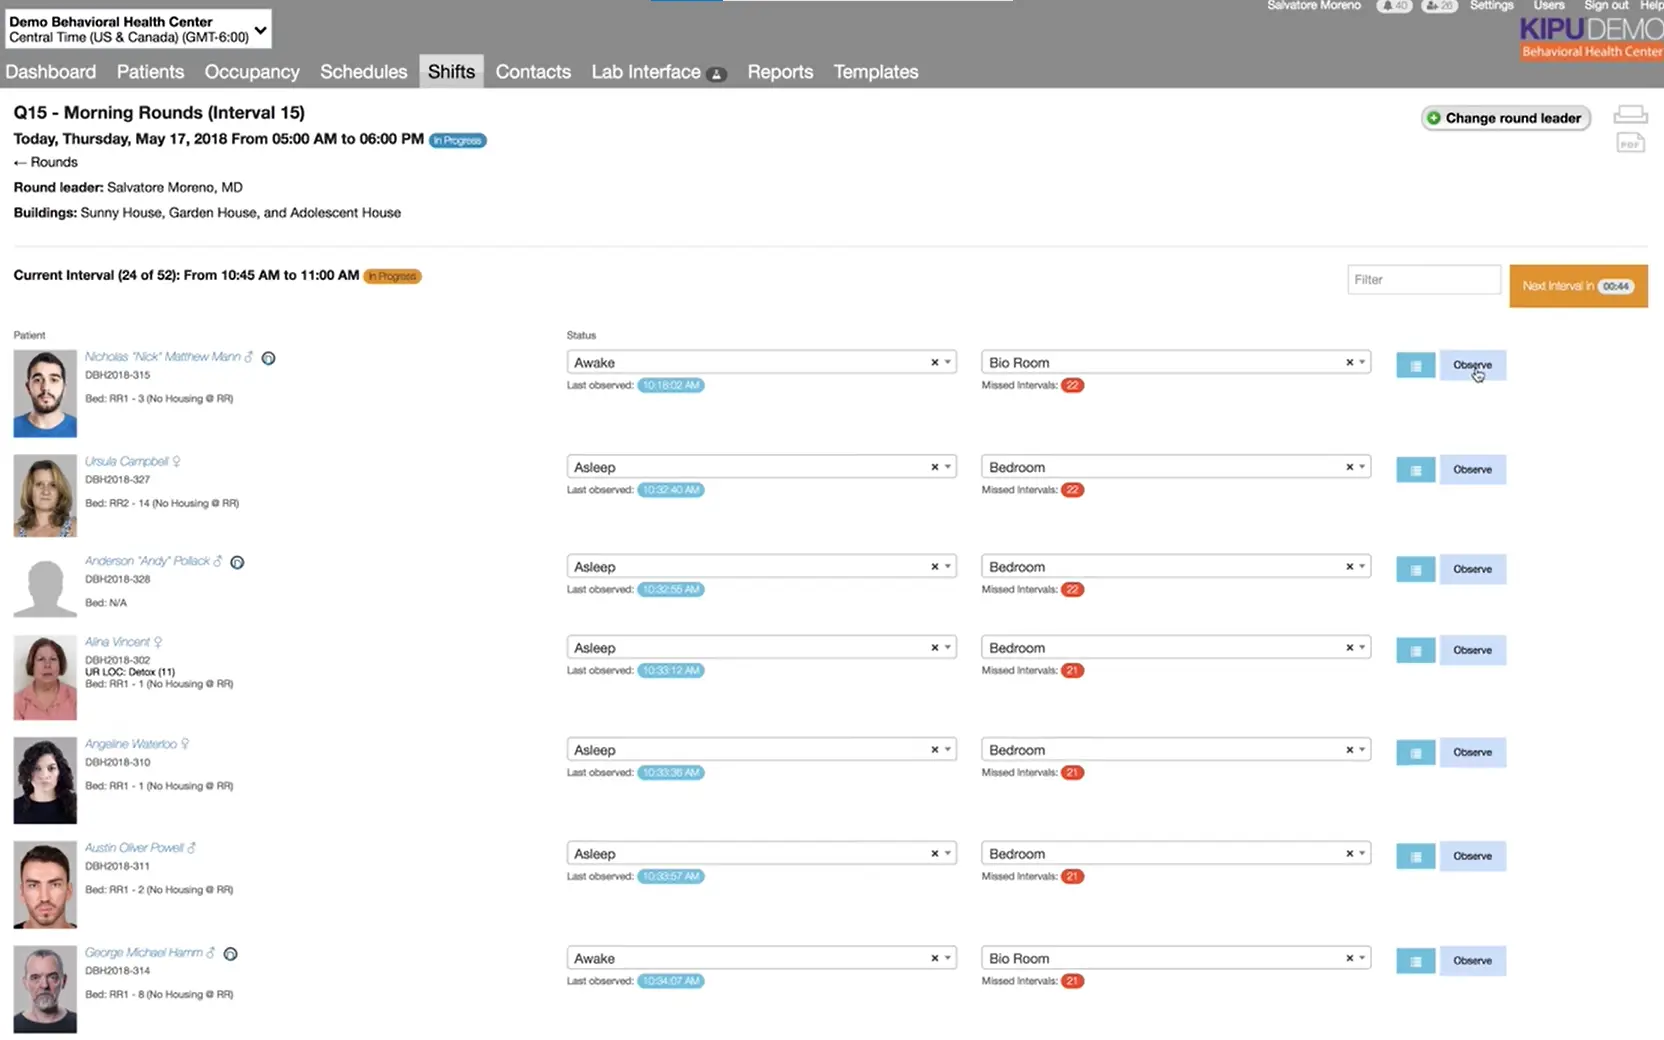
Task: Click info icon beside Nicholas Mann's name
Action: click(268, 358)
